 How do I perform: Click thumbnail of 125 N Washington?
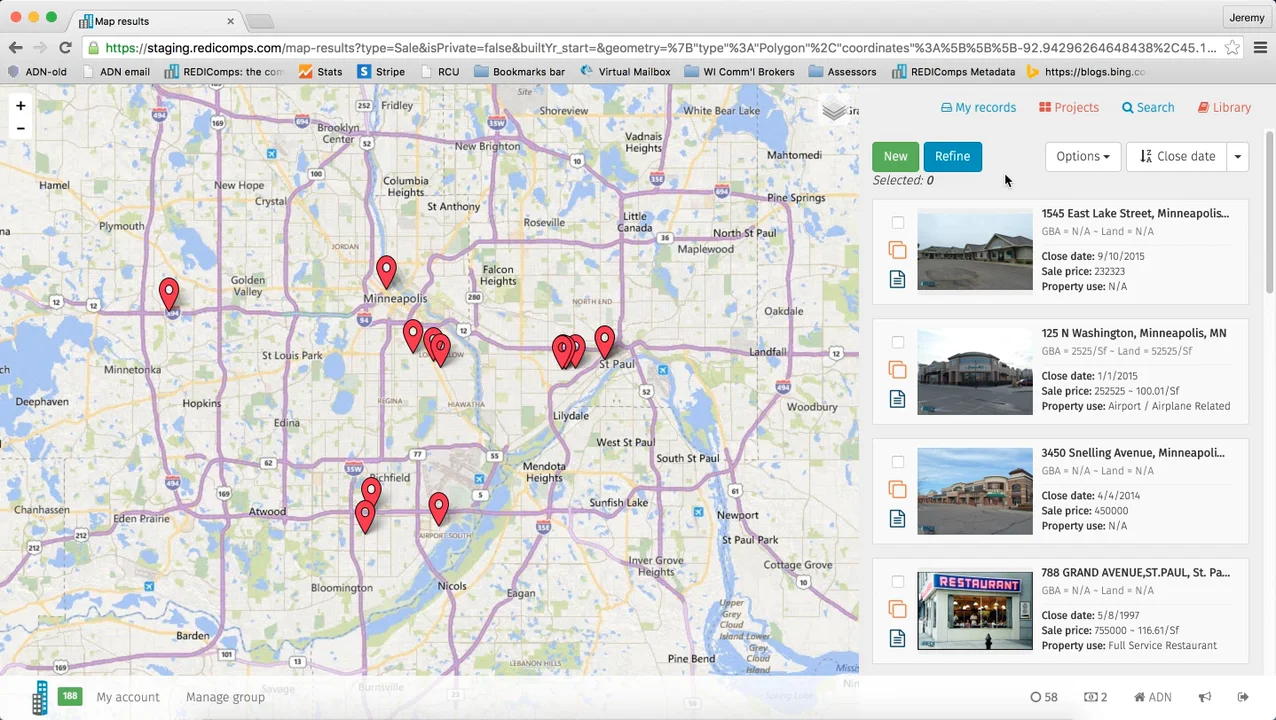(975, 370)
